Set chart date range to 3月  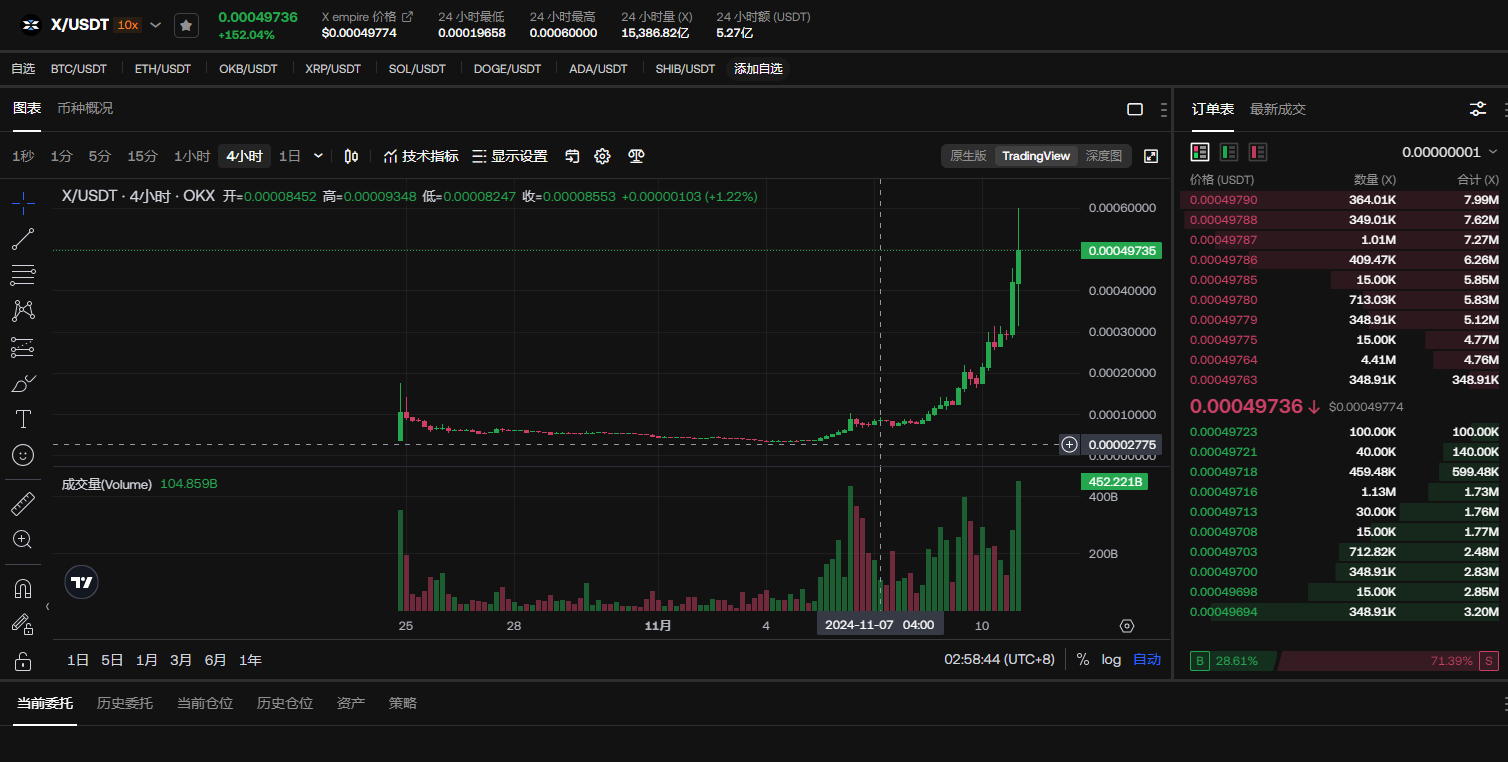point(181,660)
